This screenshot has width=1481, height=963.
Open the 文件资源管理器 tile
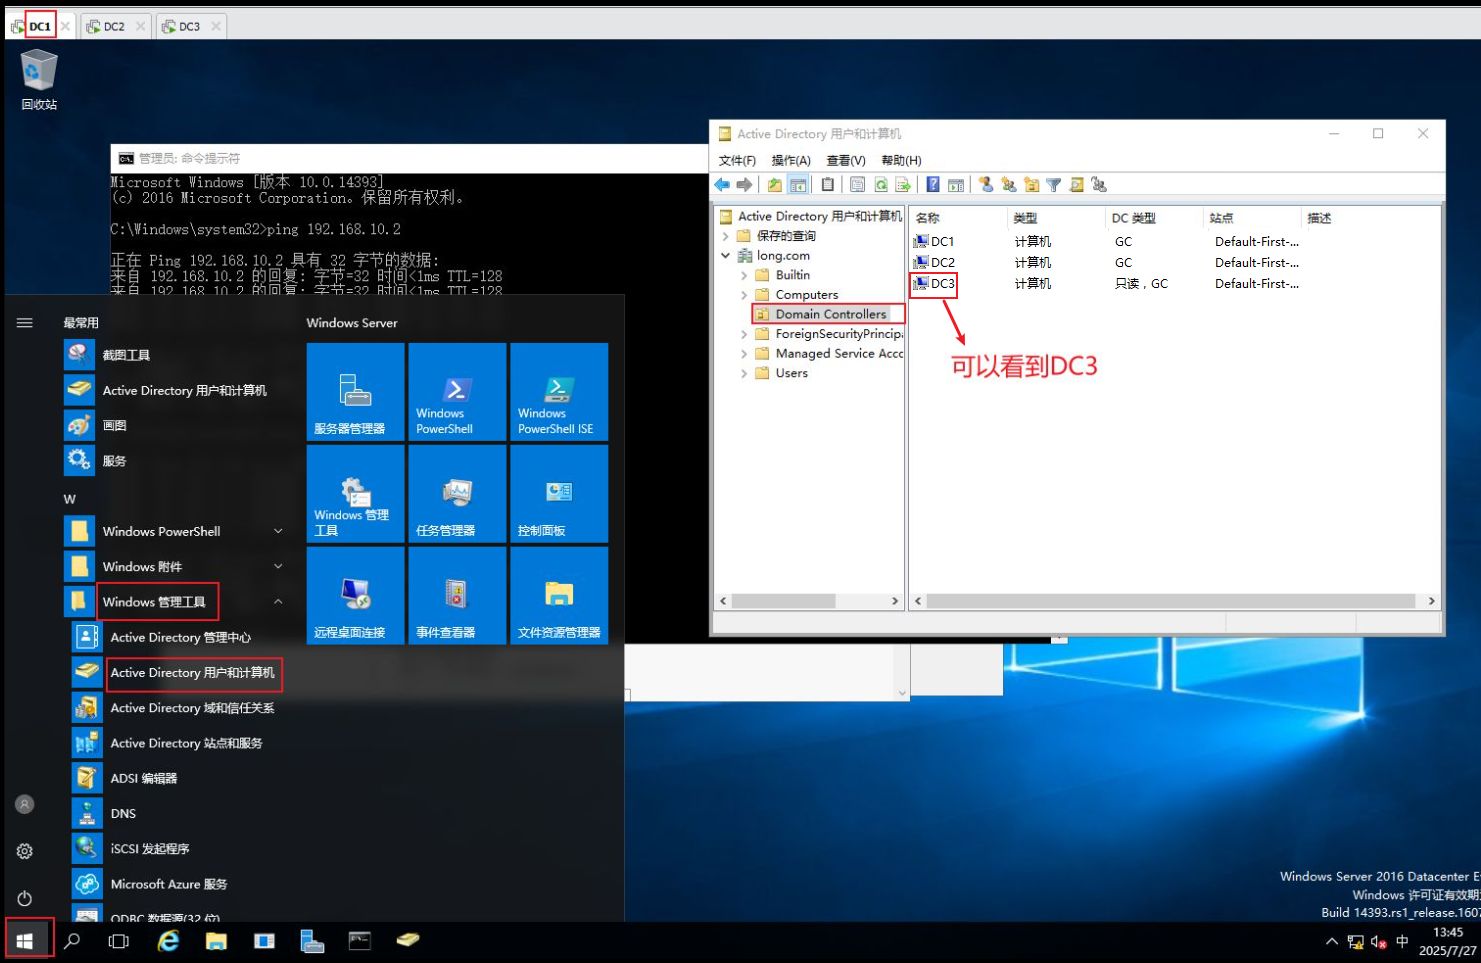[559, 596]
